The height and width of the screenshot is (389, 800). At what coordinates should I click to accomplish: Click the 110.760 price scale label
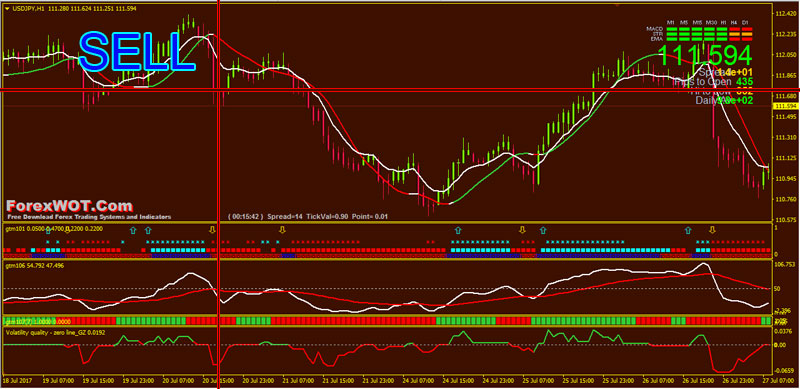tap(786, 199)
